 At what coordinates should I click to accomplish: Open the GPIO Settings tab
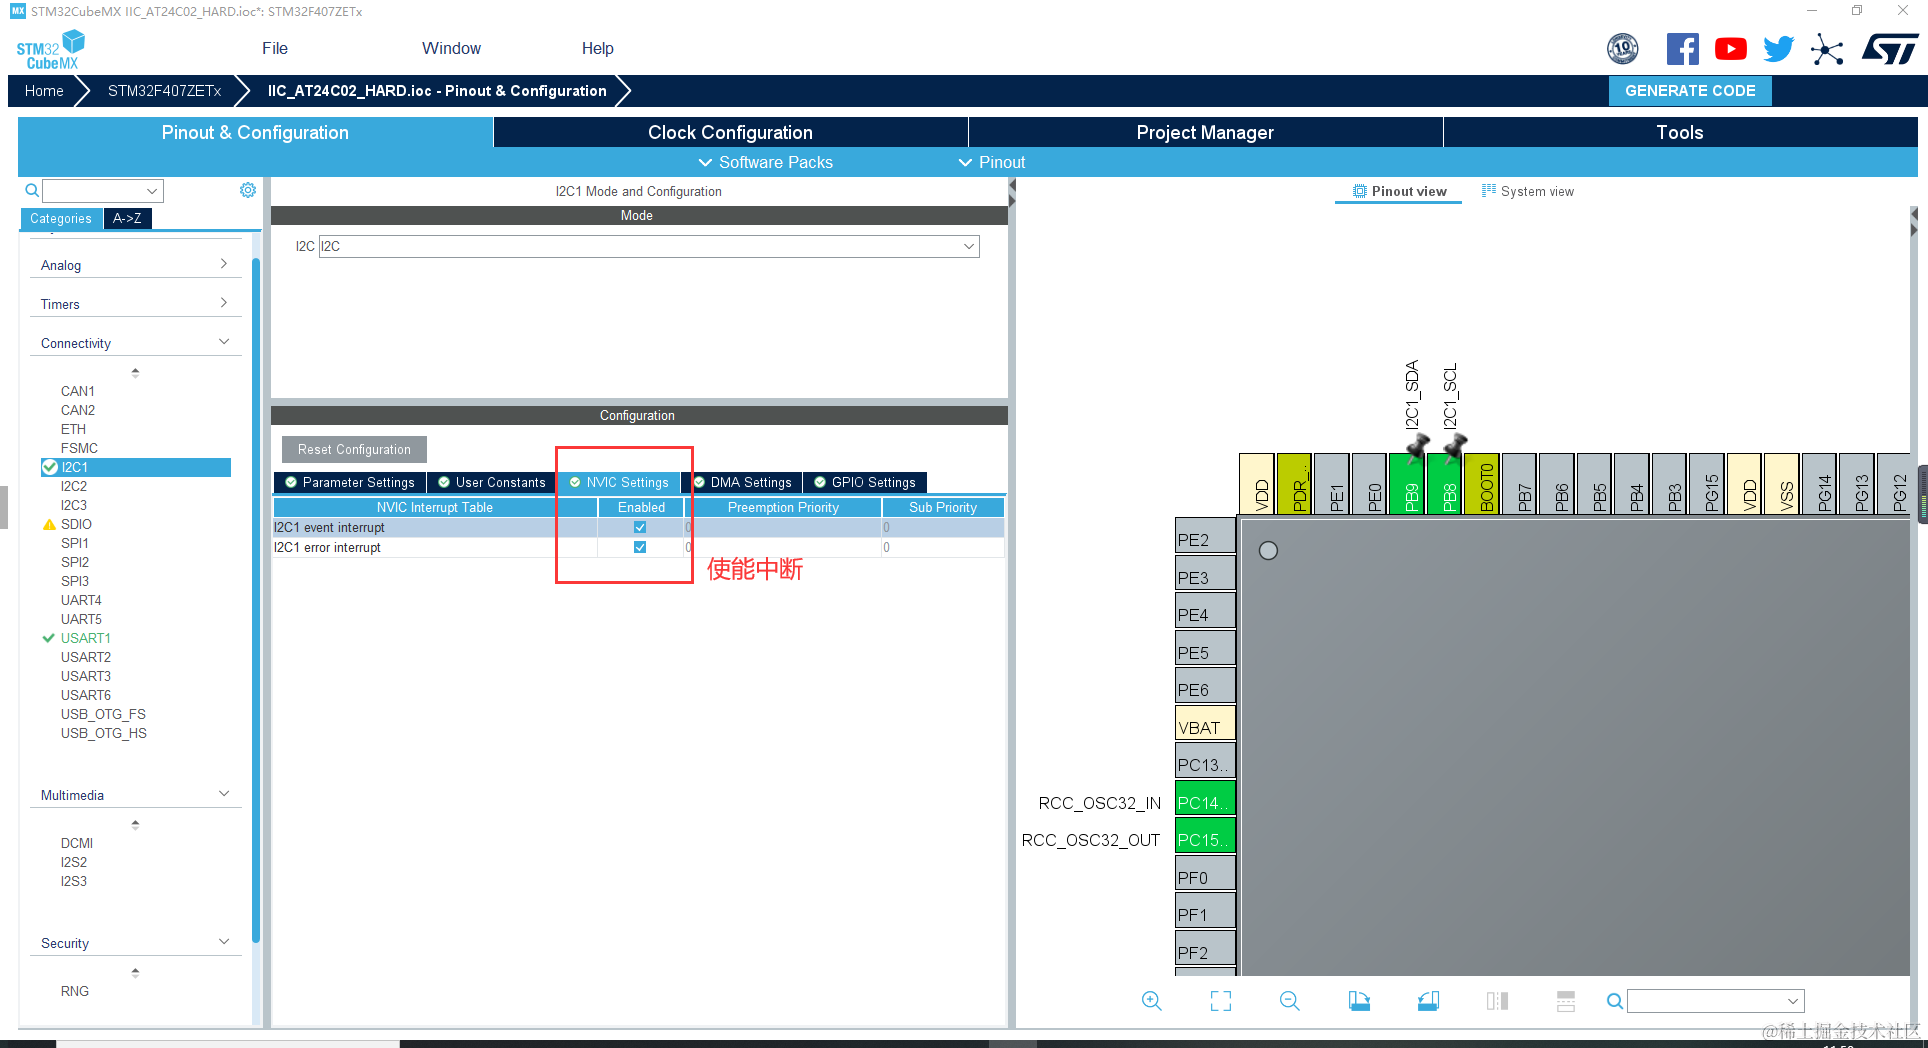(x=865, y=482)
